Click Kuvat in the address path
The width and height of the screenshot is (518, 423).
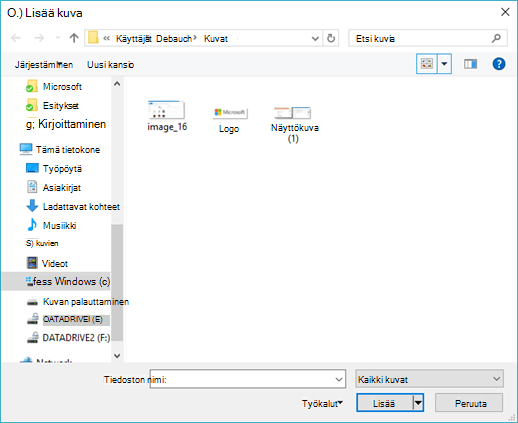[216, 39]
